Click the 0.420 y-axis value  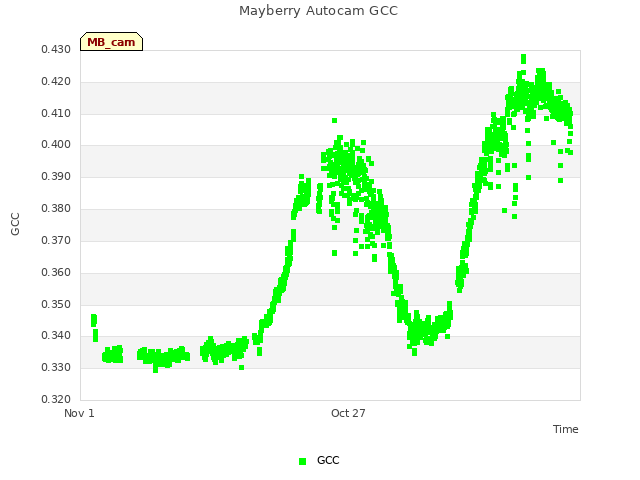56,81
